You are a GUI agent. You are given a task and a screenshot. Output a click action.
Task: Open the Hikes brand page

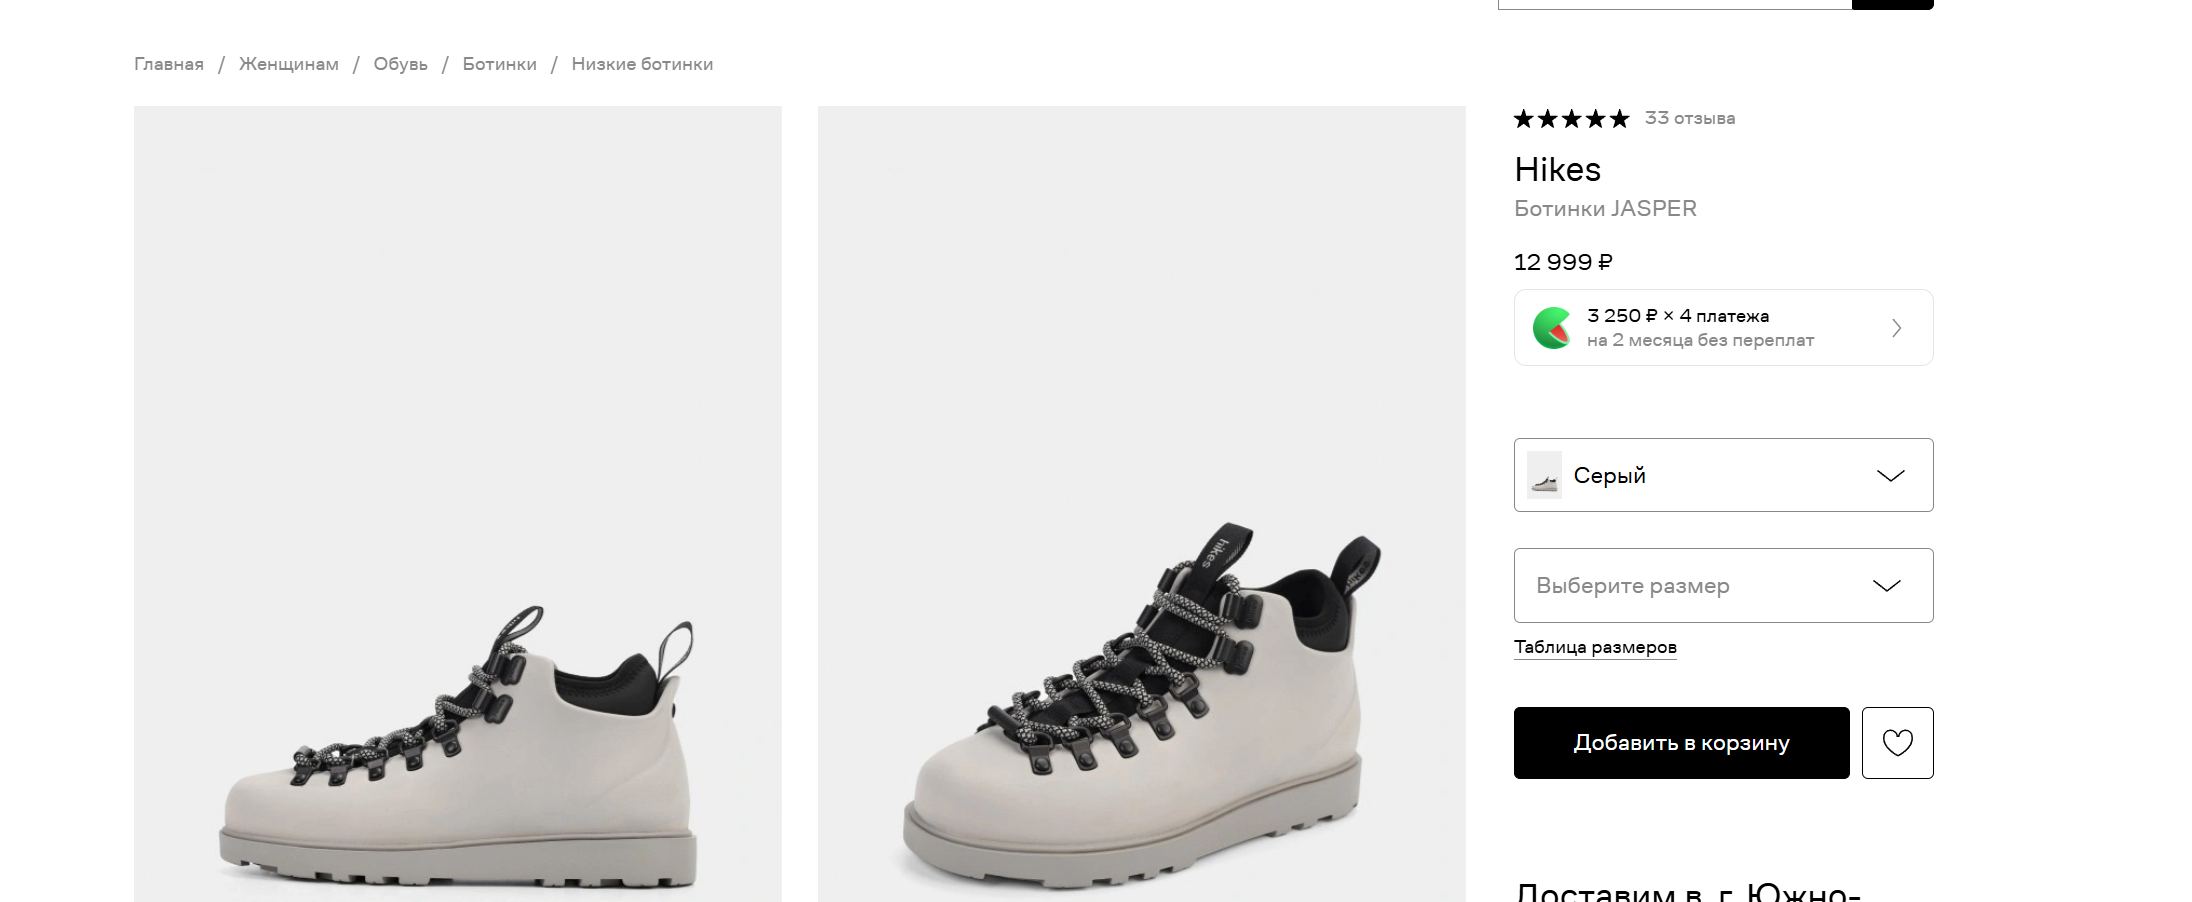[x=1557, y=169]
